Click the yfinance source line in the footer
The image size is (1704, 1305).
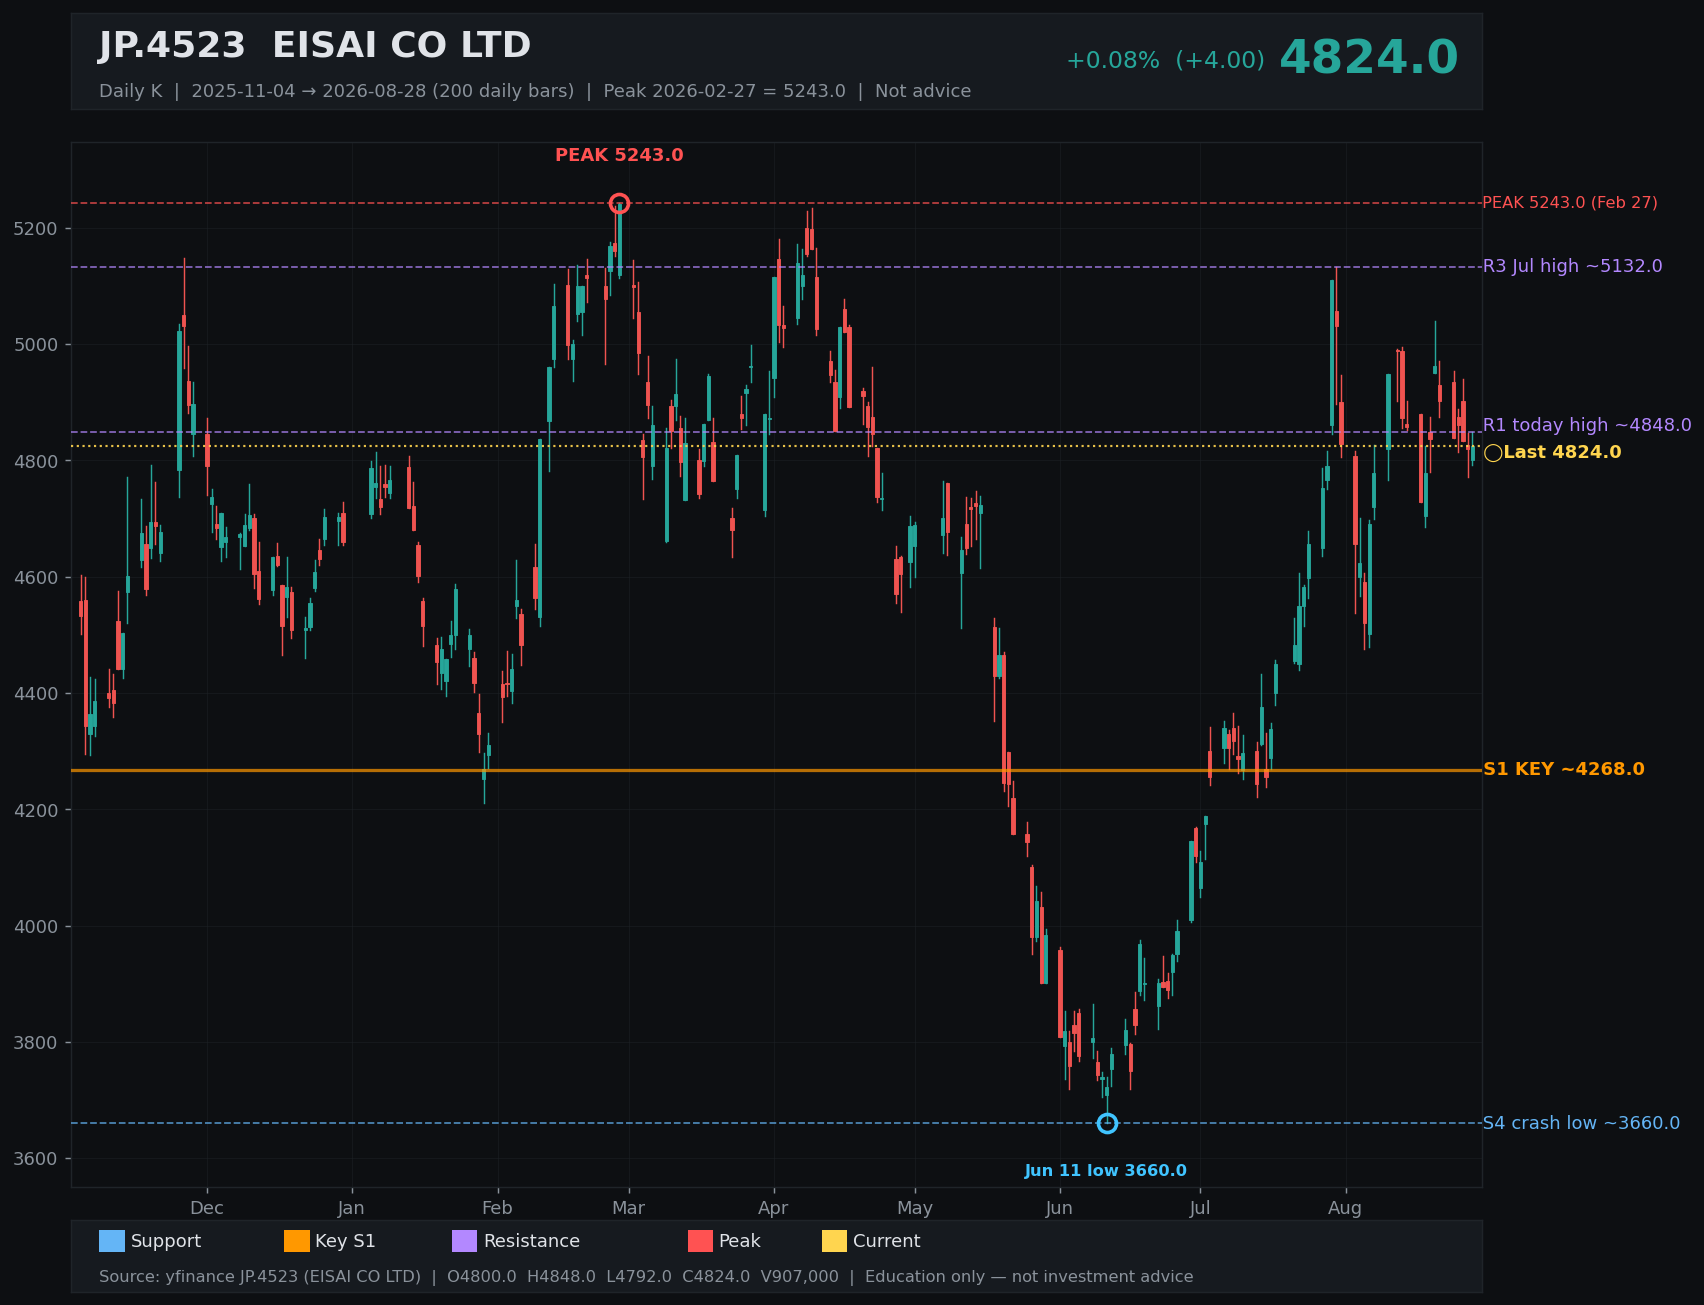point(646,1277)
